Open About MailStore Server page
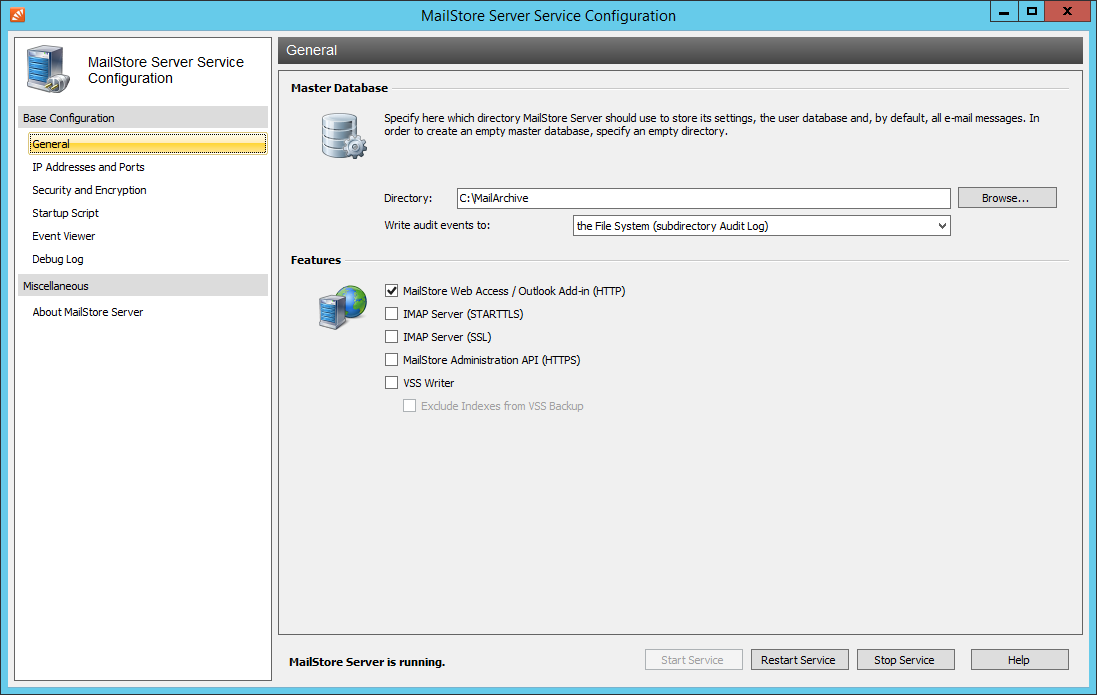1097x695 pixels. coord(87,312)
